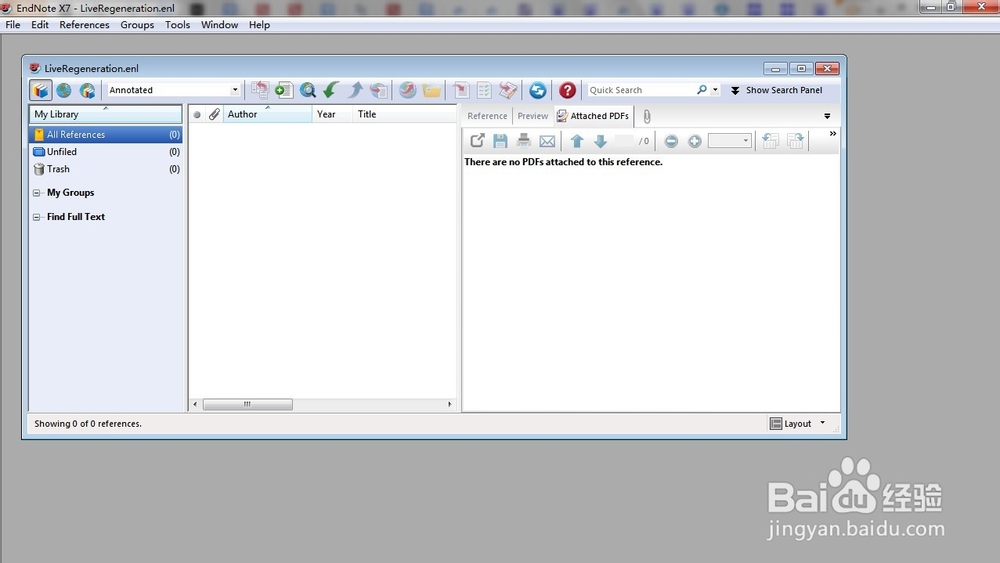Sort references by Year column

click(x=332, y=114)
